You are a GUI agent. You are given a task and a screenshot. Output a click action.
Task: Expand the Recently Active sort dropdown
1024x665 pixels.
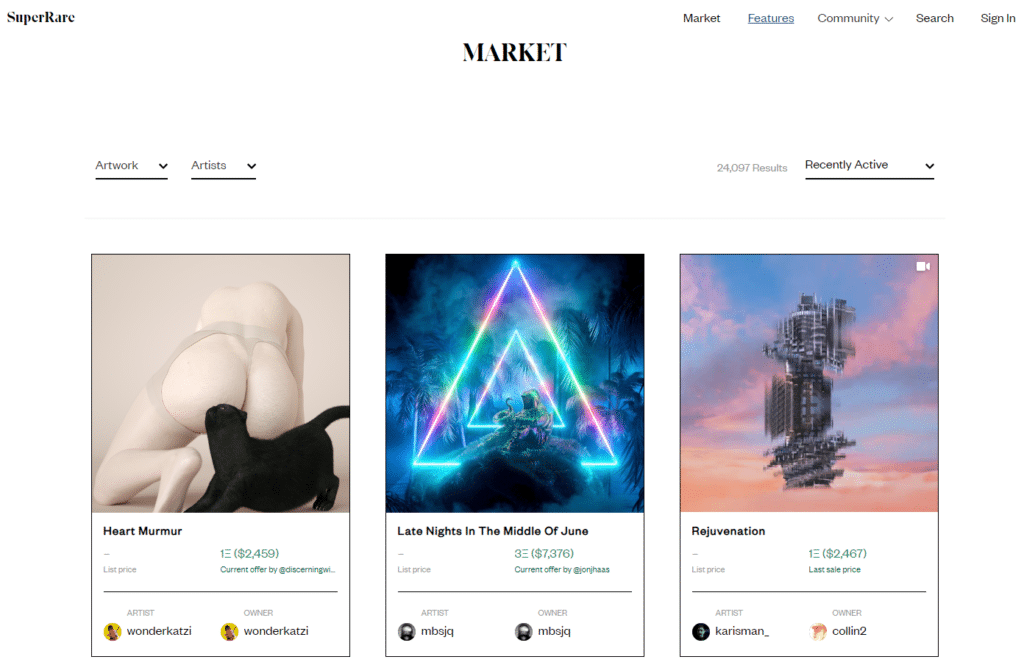coord(869,166)
